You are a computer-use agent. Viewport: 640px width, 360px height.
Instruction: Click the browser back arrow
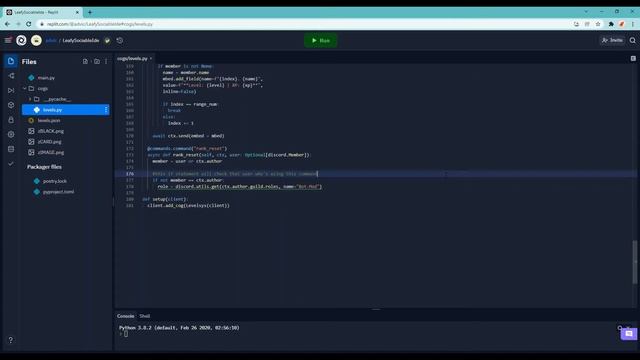[x=7, y=24]
